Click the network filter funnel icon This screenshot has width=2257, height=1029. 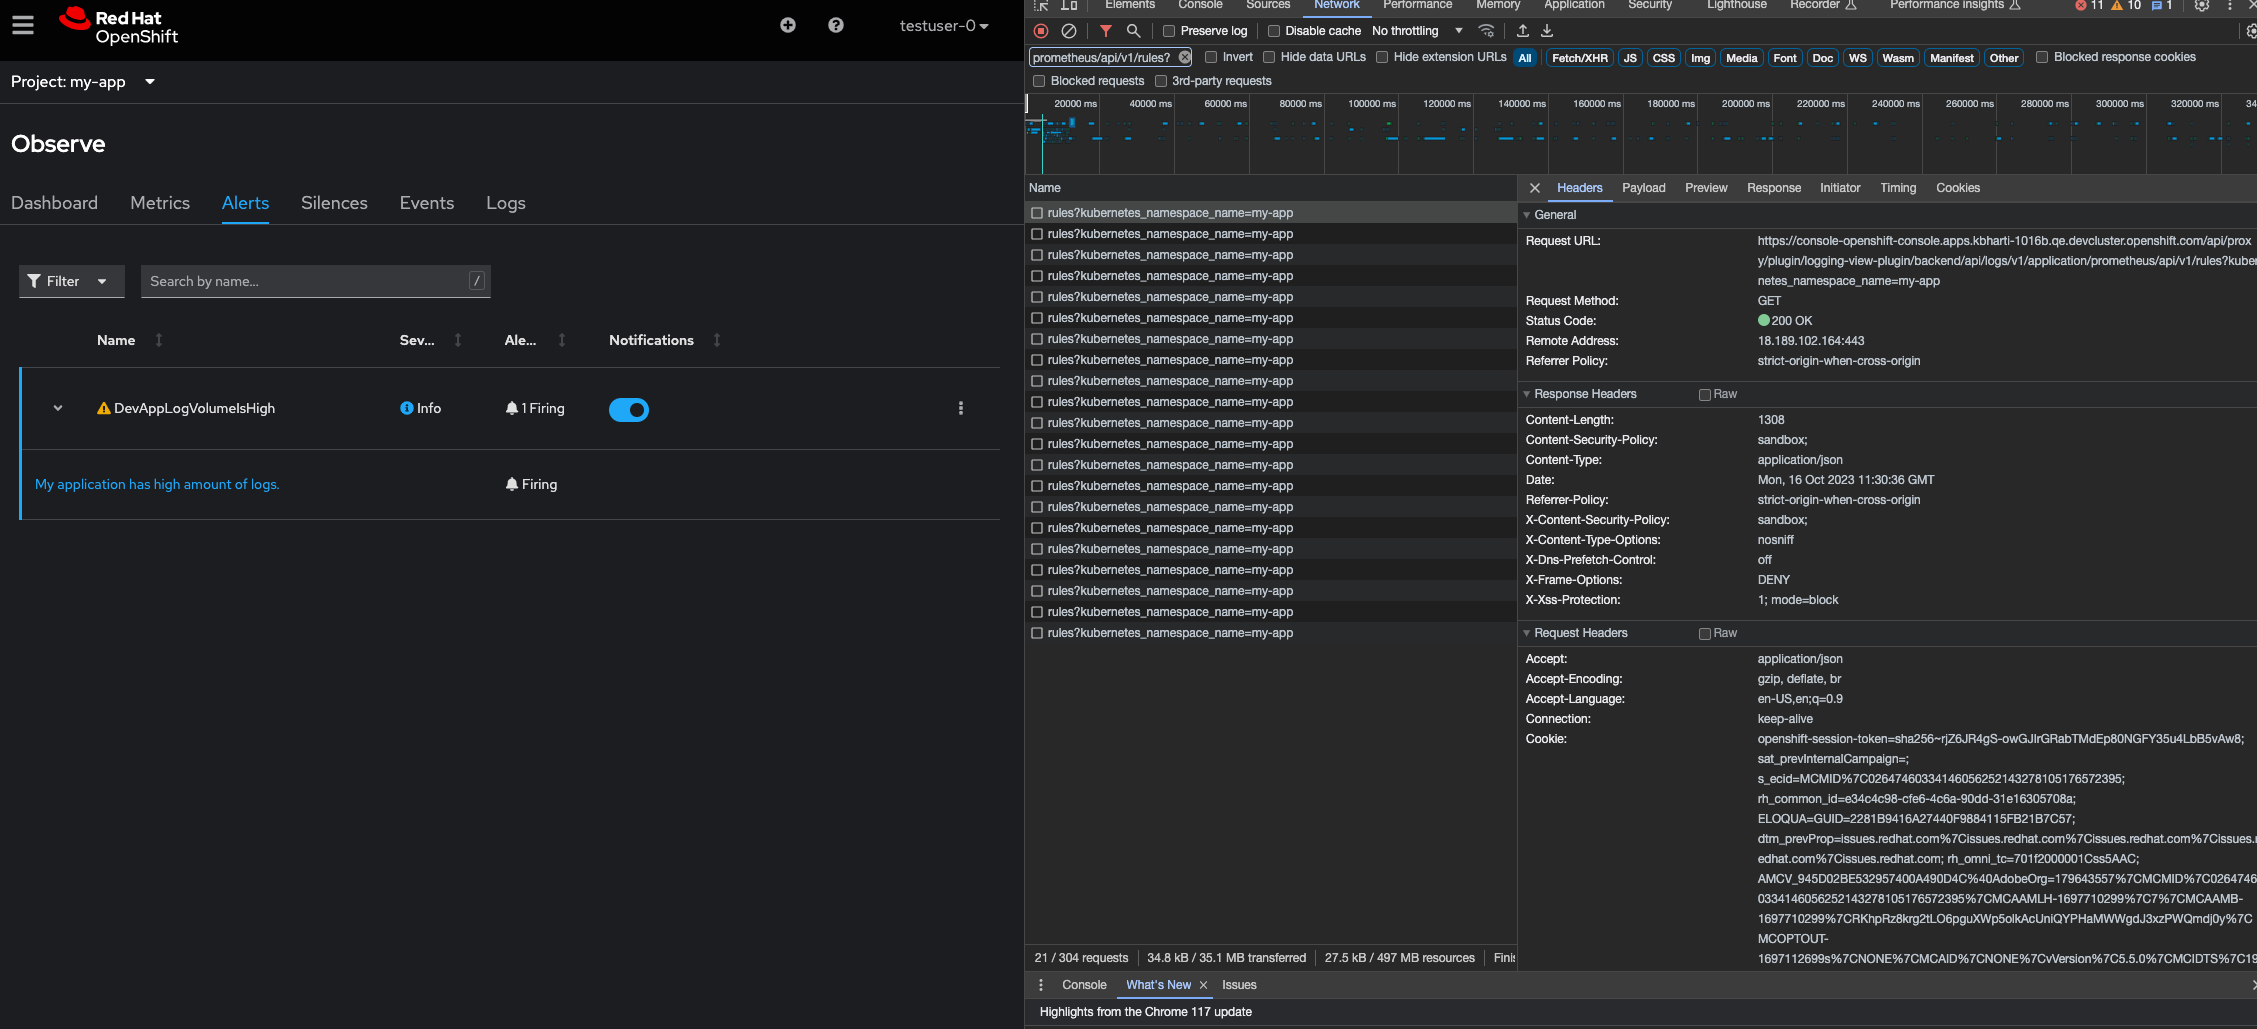[x=1105, y=31]
